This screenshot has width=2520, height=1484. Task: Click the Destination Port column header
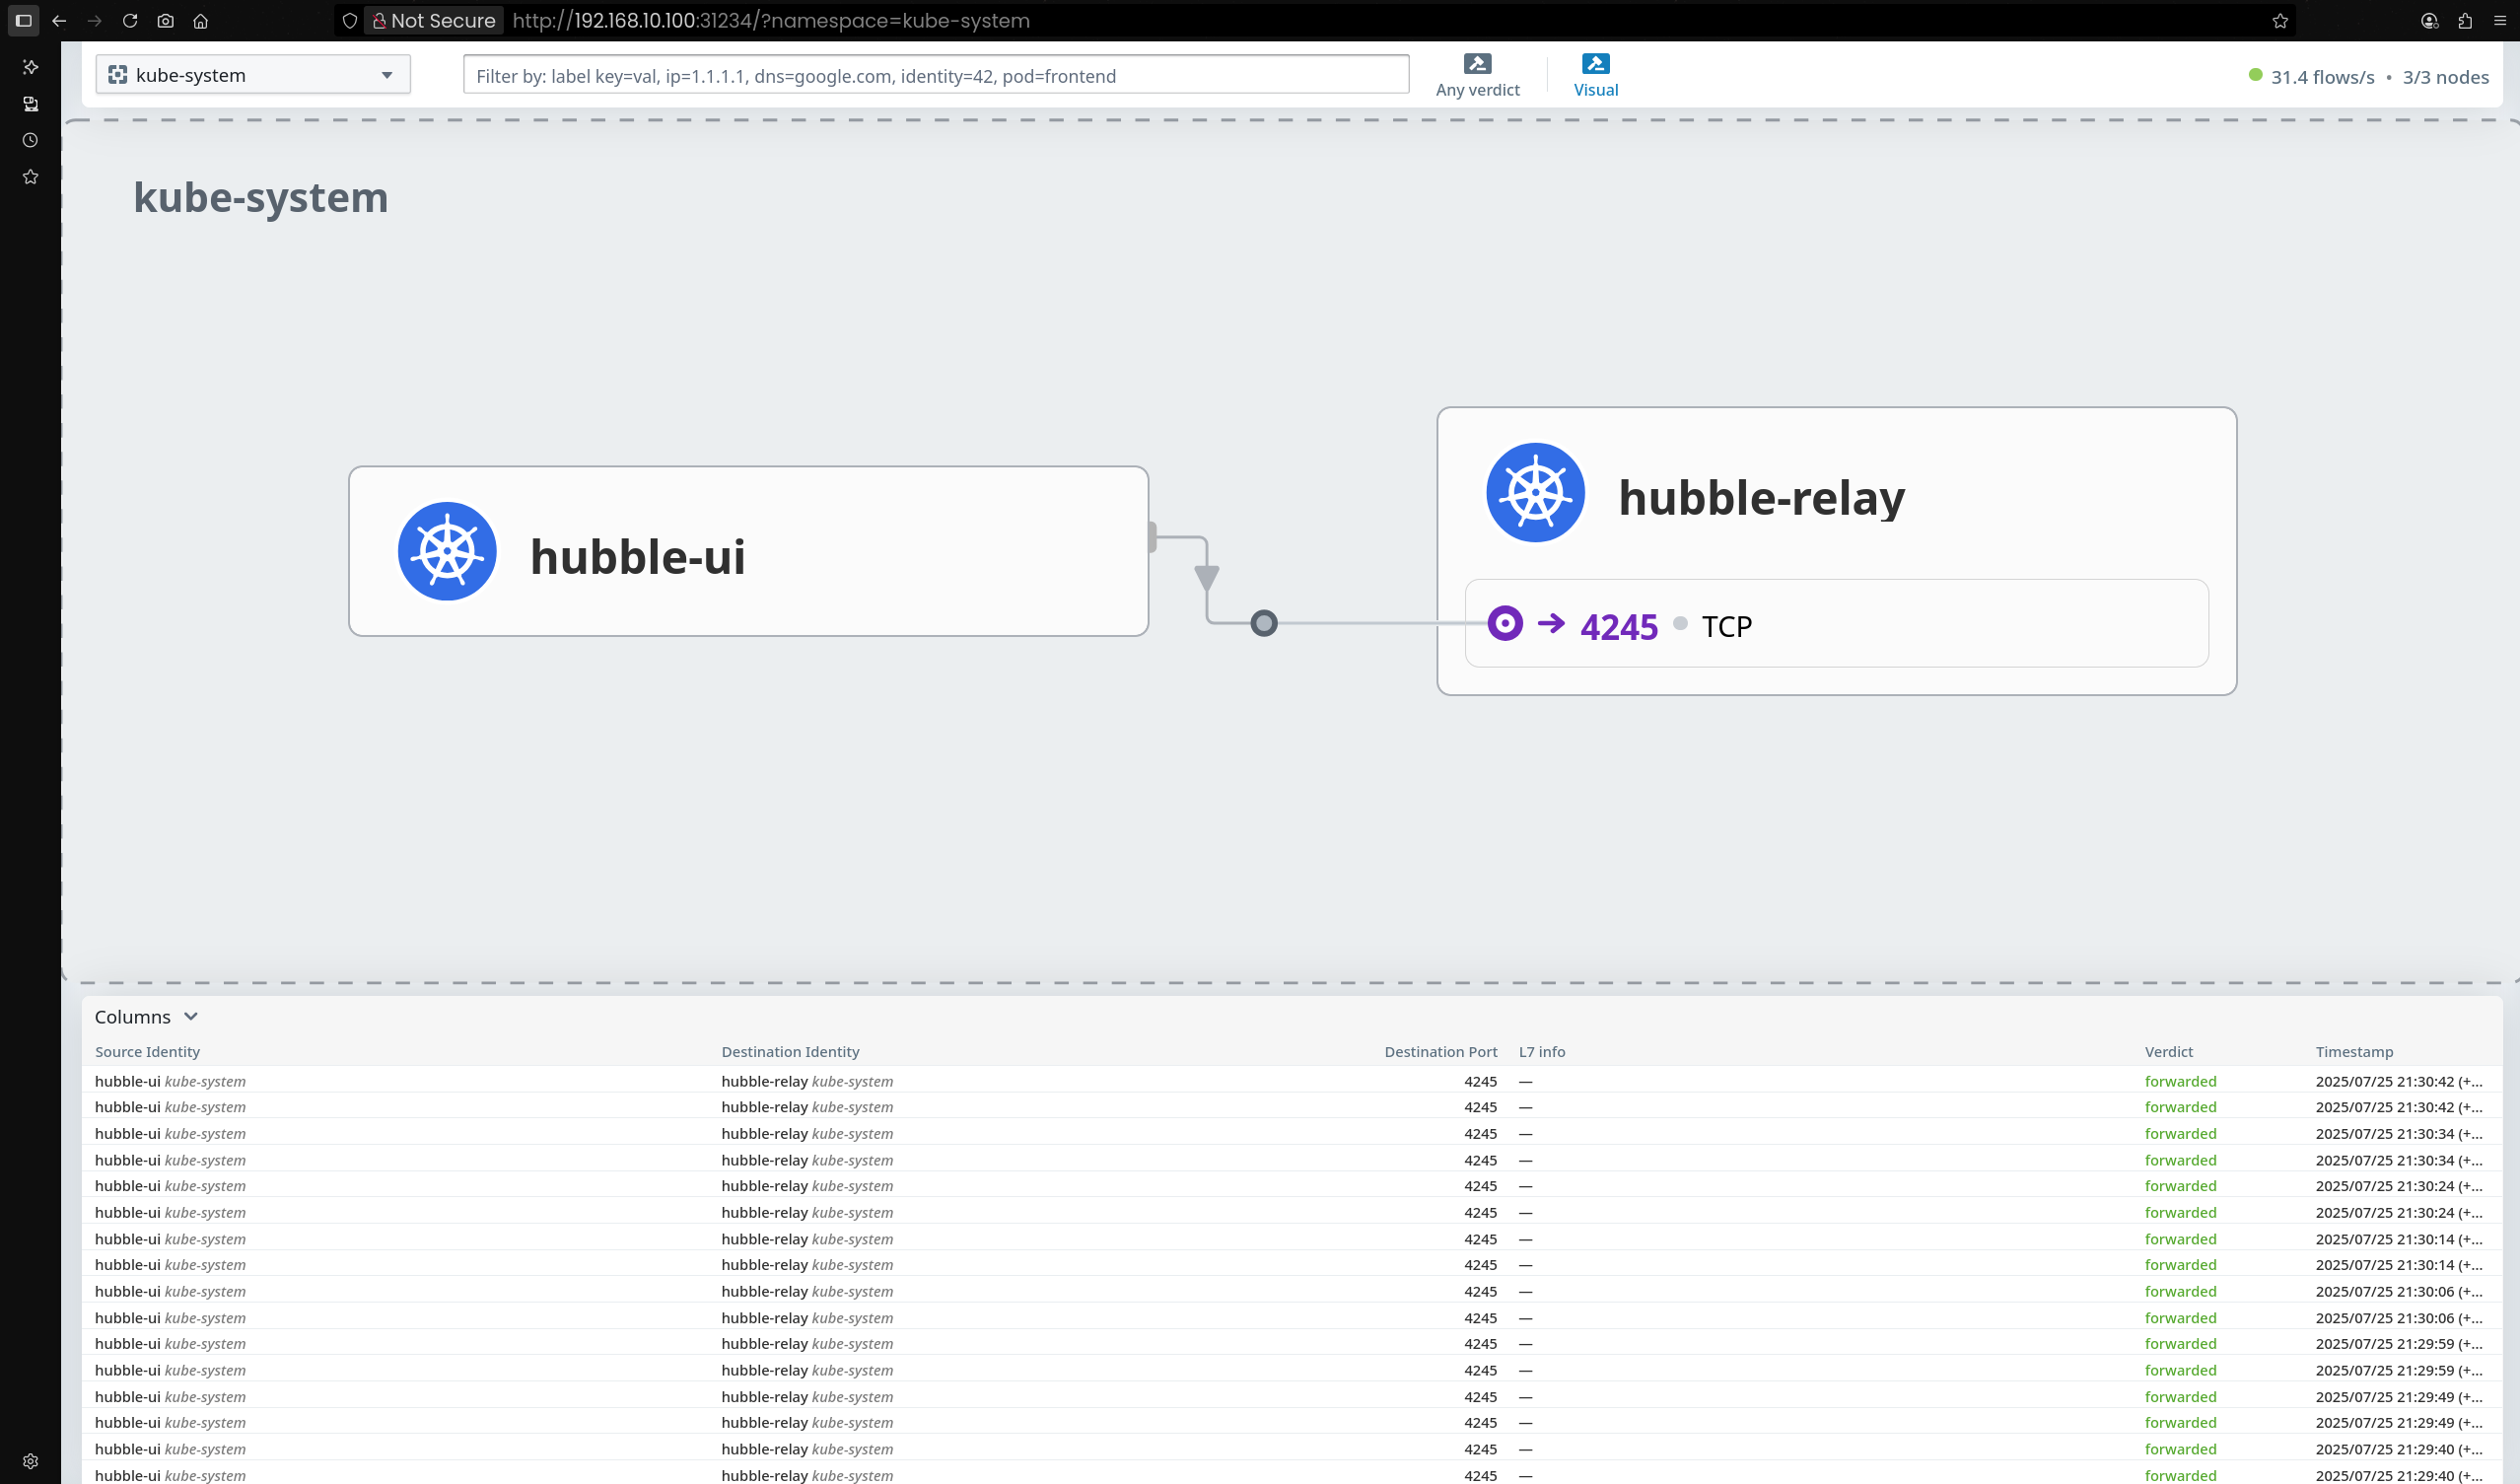[x=1441, y=1052]
